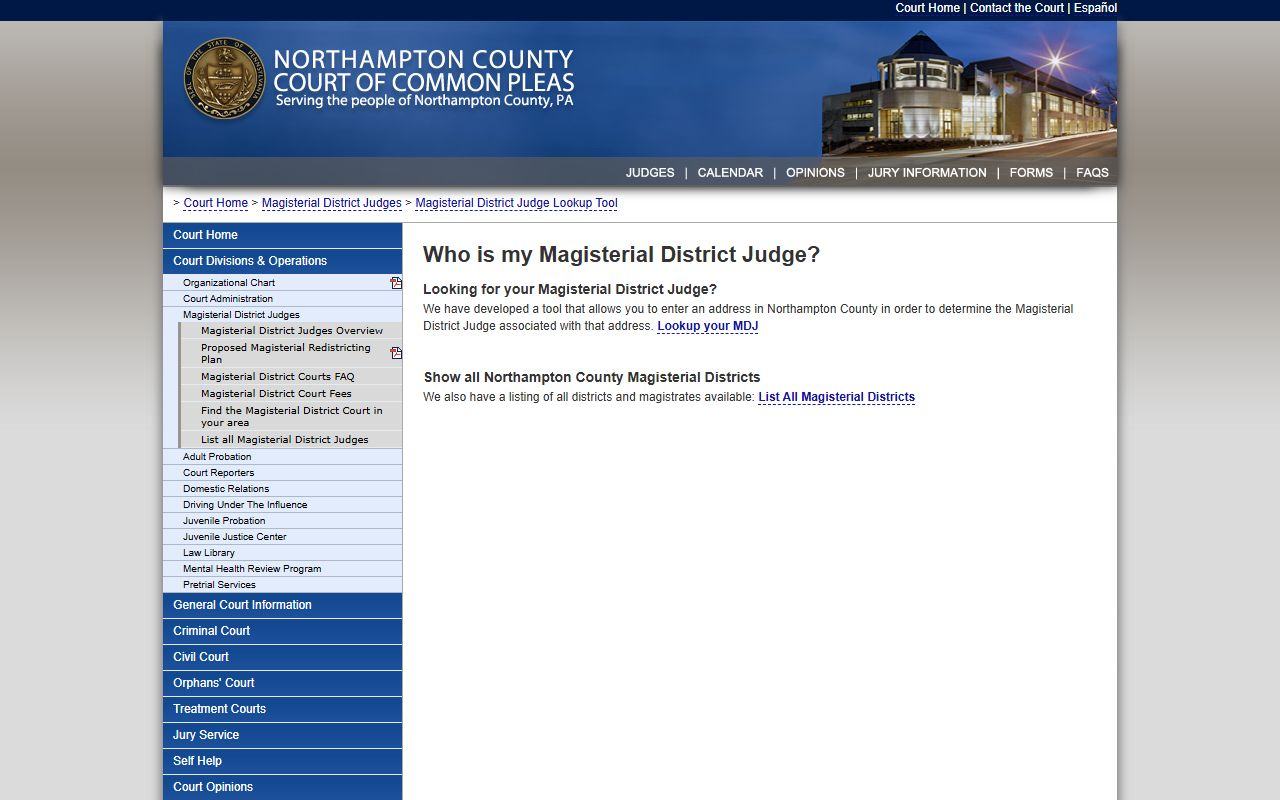Collapse Court Divisions & Operations sidebar section

[x=282, y=261]
